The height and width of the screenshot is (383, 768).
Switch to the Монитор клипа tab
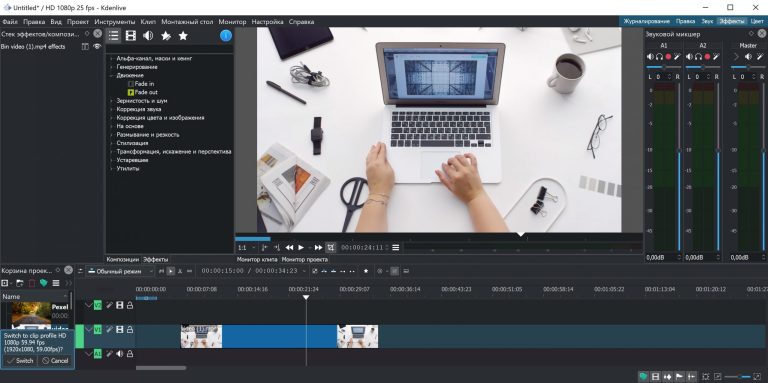pos(257,260)
